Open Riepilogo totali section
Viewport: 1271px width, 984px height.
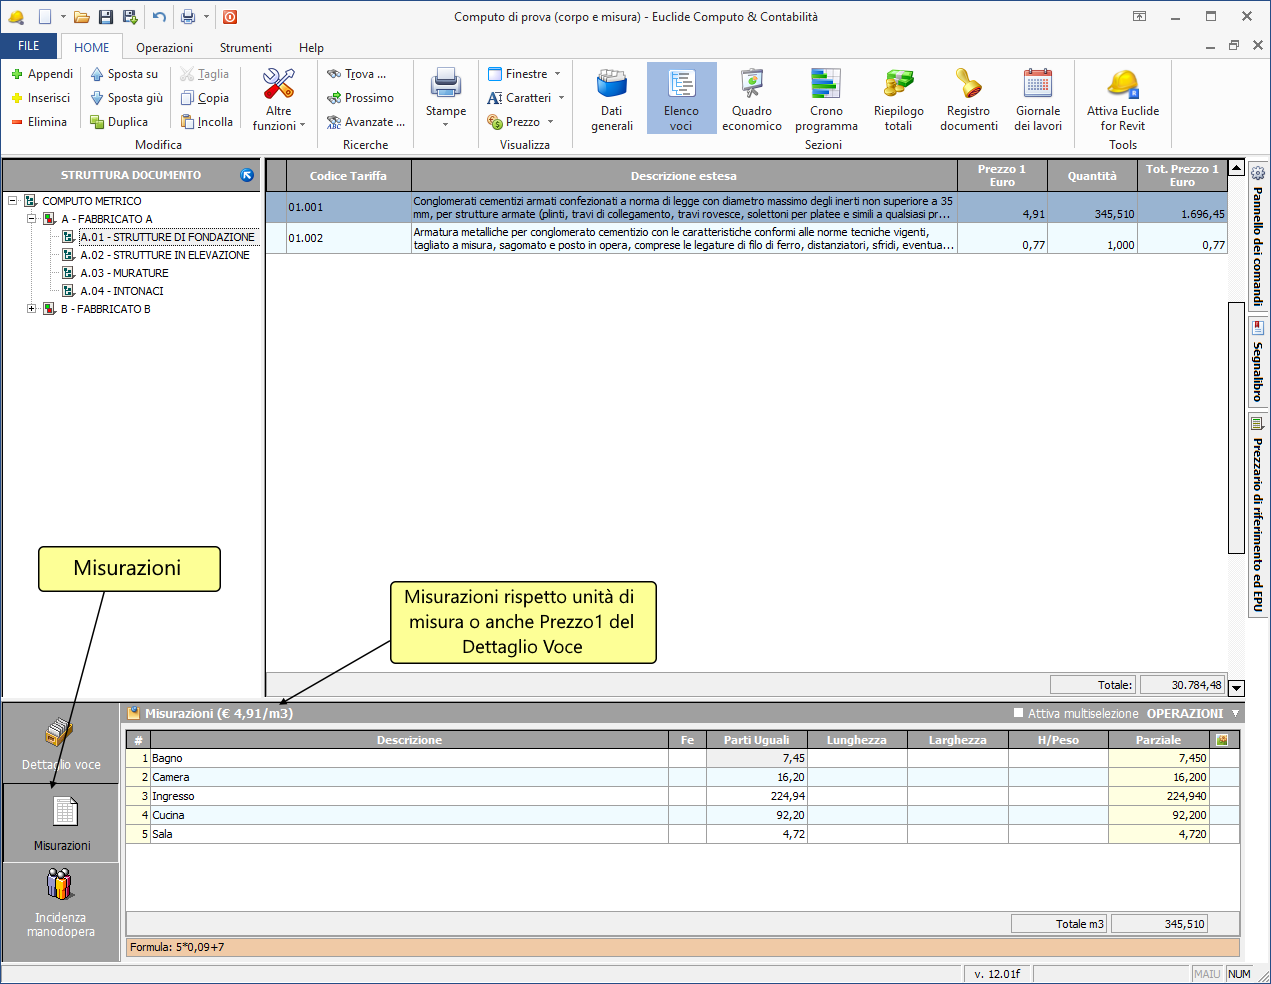898,99
